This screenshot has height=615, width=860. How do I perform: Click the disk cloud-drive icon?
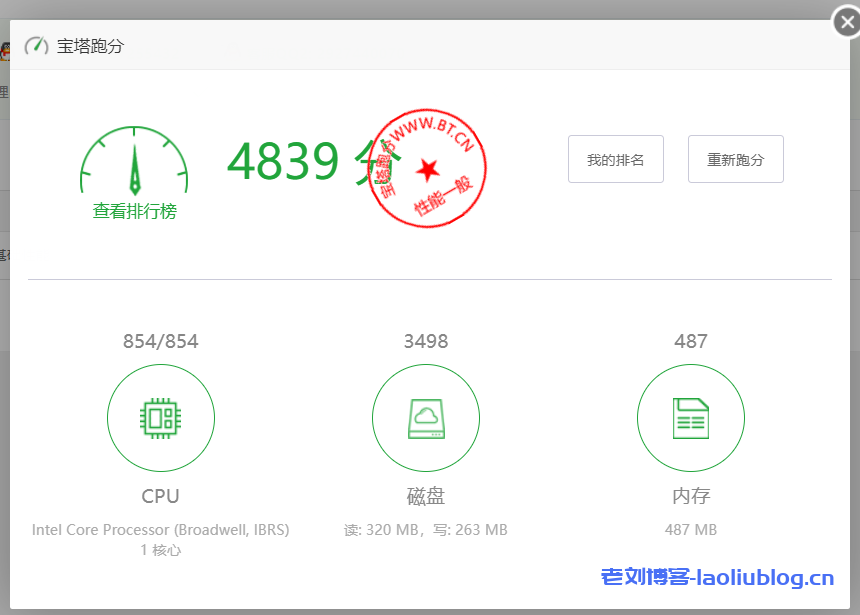[x=425, y=418]
